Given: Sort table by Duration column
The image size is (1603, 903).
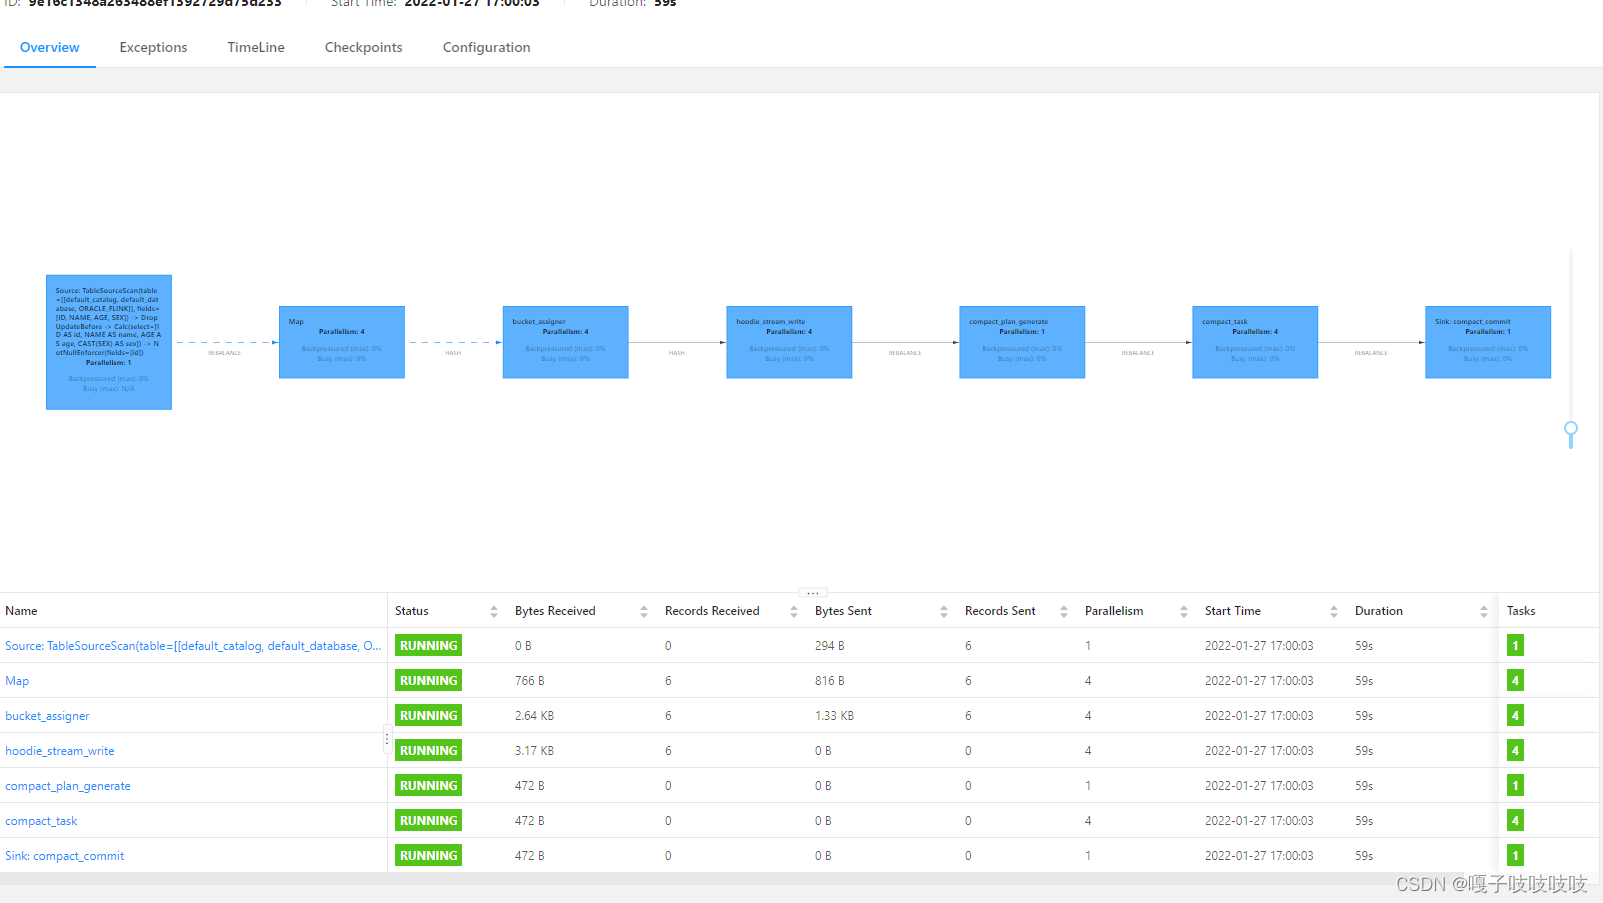Looking at the screenshot, I should click(1483, 611).
